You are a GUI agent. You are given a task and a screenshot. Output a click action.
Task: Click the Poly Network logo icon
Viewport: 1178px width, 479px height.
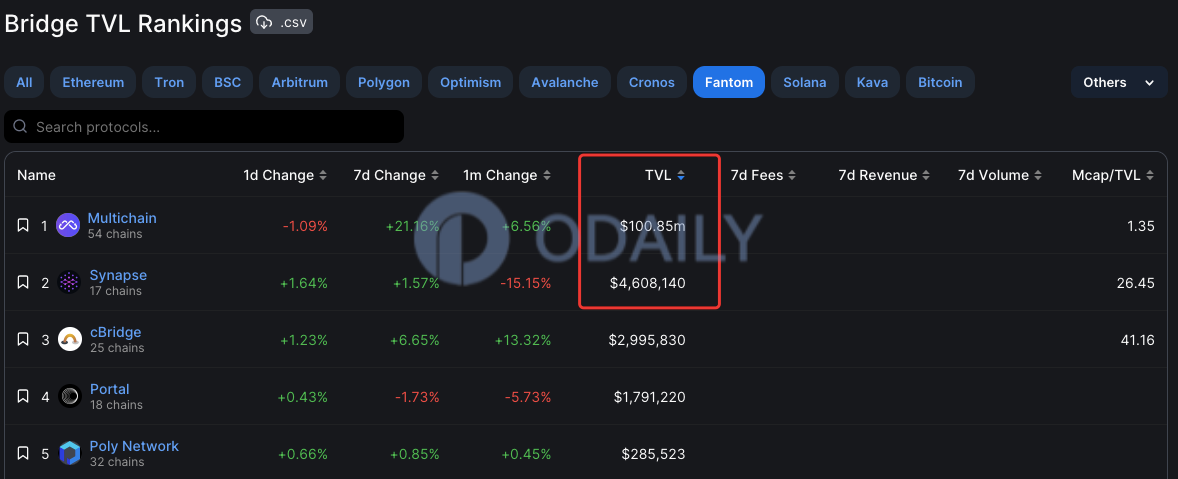point(70,453)
